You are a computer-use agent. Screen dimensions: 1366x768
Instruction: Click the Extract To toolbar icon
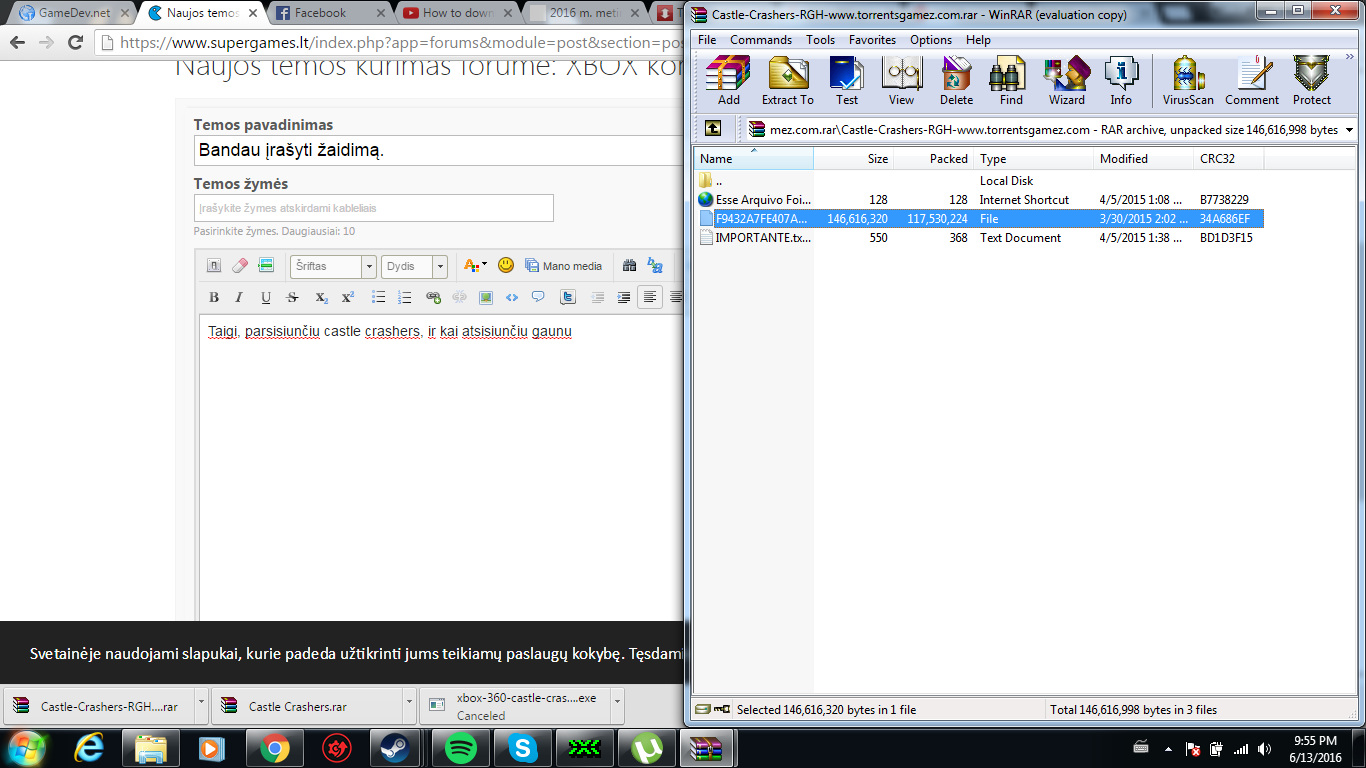787,80
